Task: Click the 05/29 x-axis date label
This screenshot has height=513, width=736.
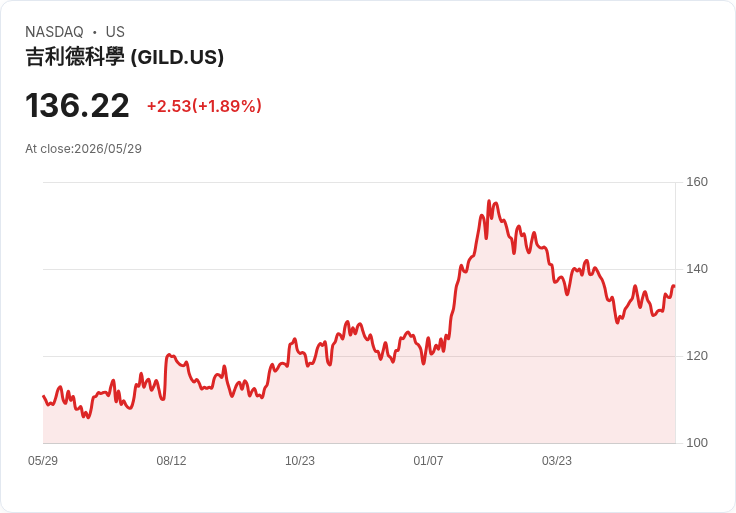Action: 43,461
